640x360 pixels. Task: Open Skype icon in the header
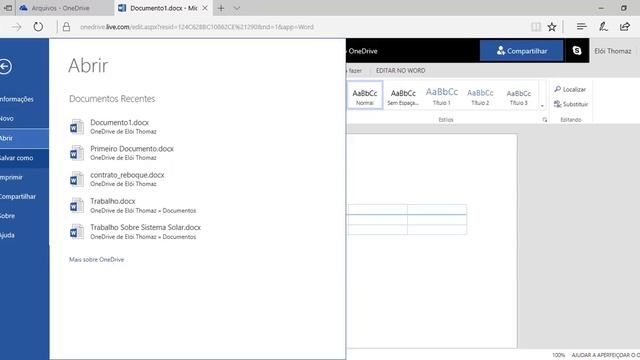tap(577, 51)
